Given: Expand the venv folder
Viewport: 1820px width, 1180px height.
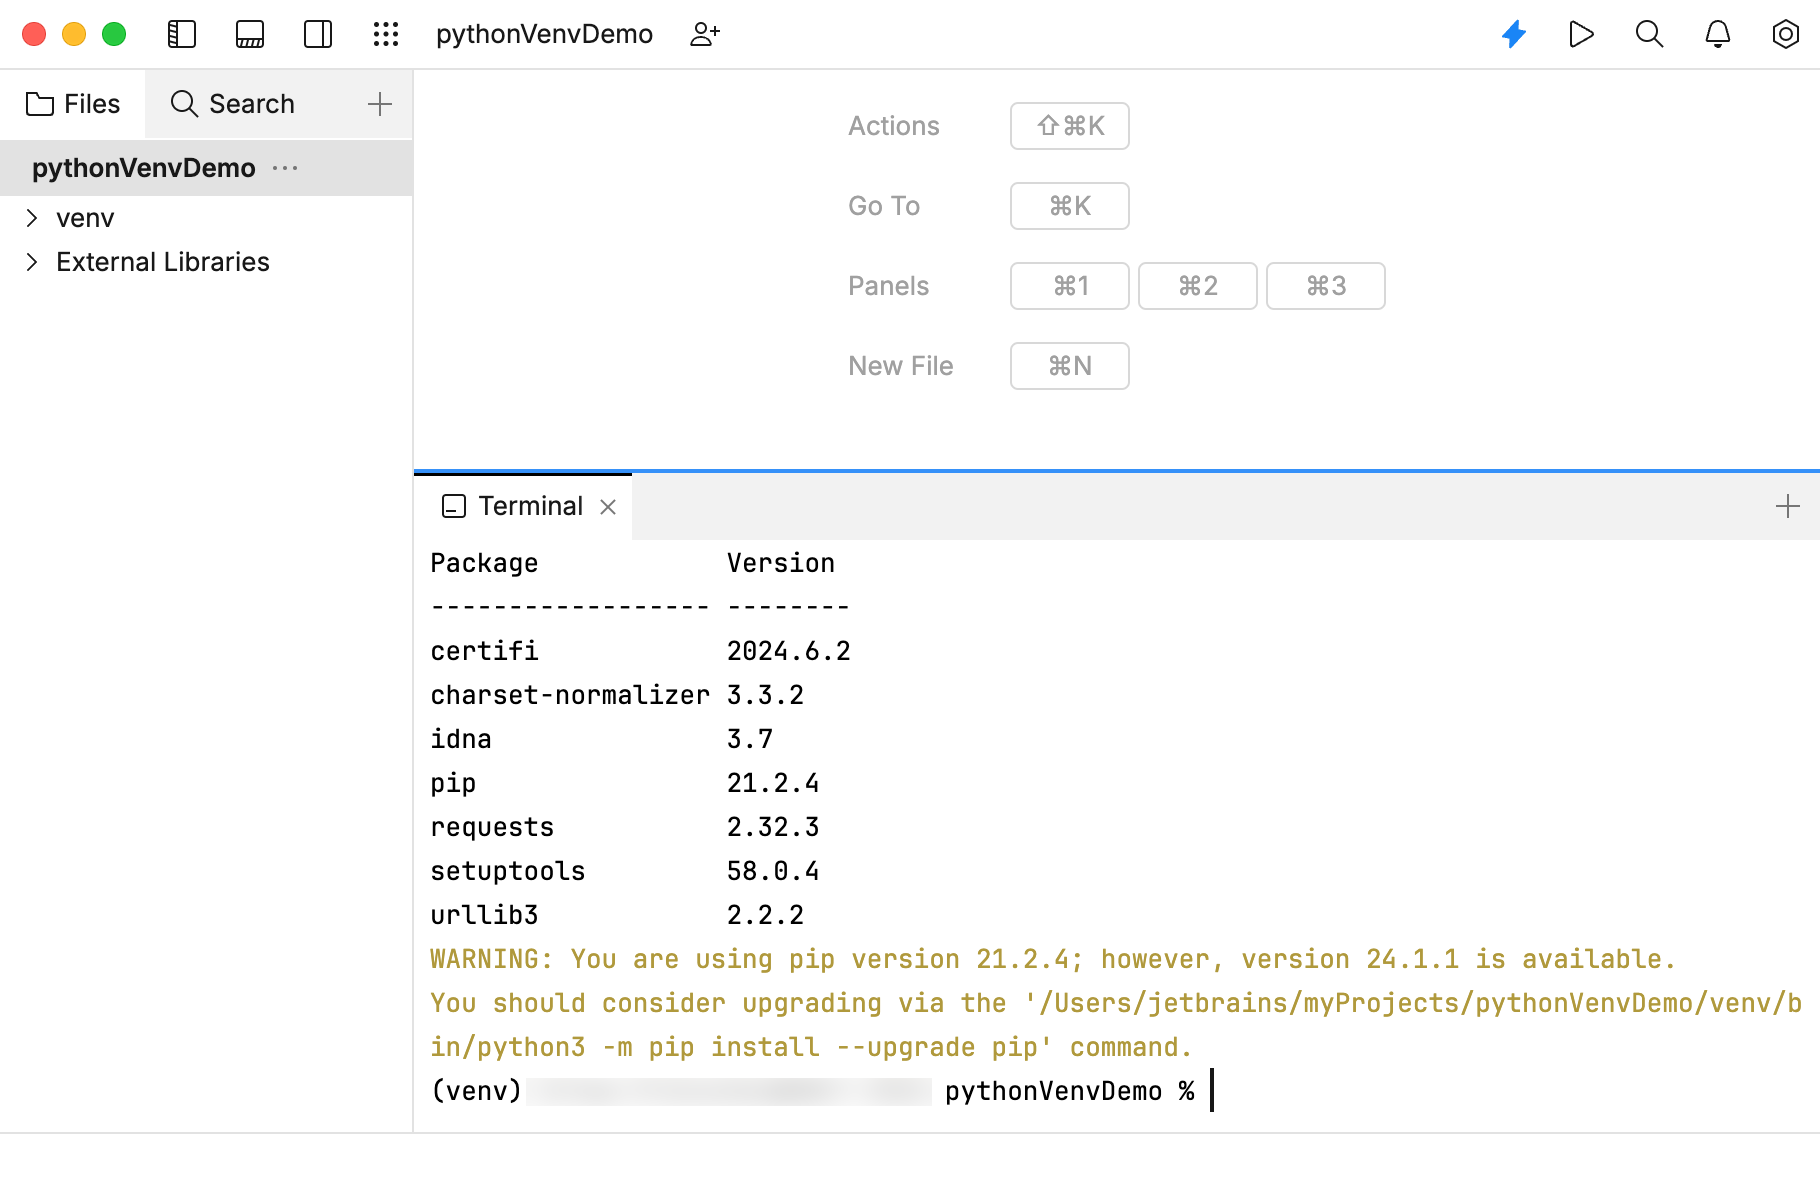Looking at the screenshot, I should click(31, 217).
